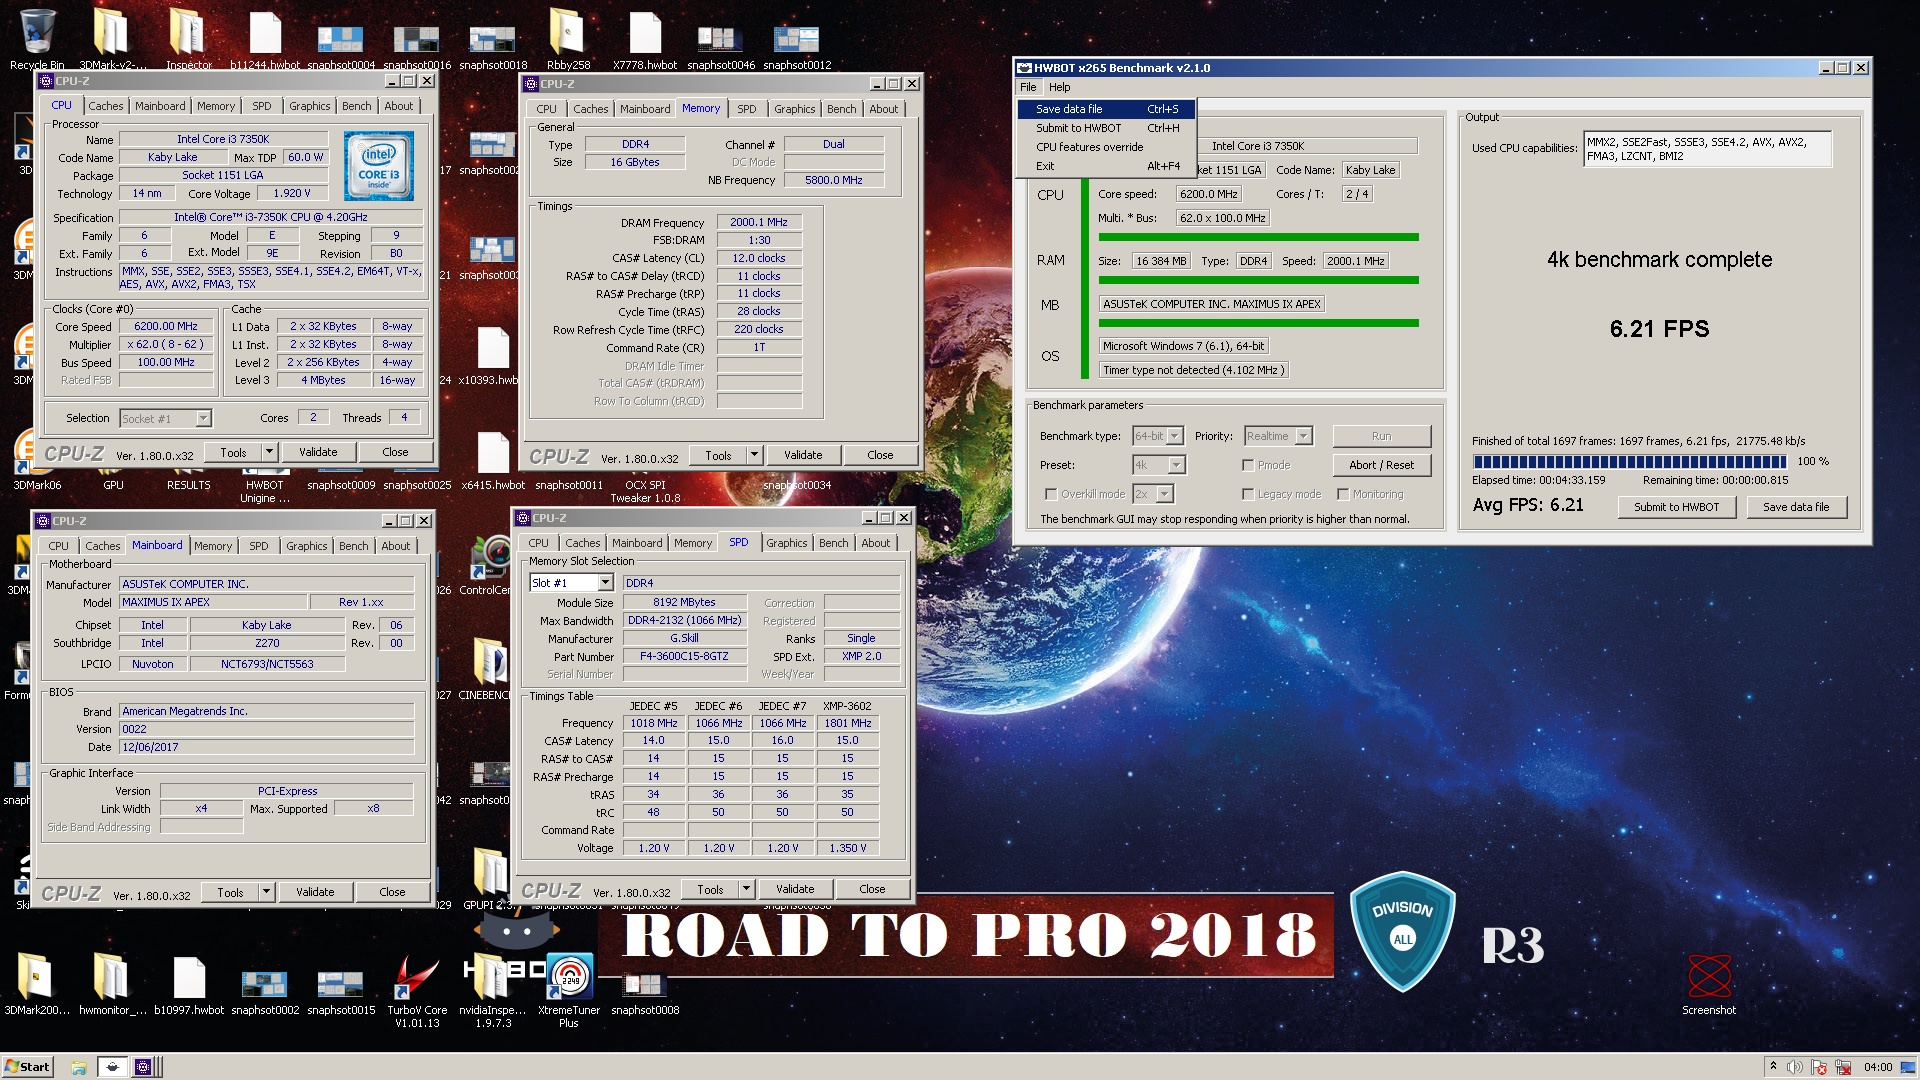The image size is (1920, 1080).
Task: Click the taskbar clock showing 04:00
Action: click(1877, 1067)
